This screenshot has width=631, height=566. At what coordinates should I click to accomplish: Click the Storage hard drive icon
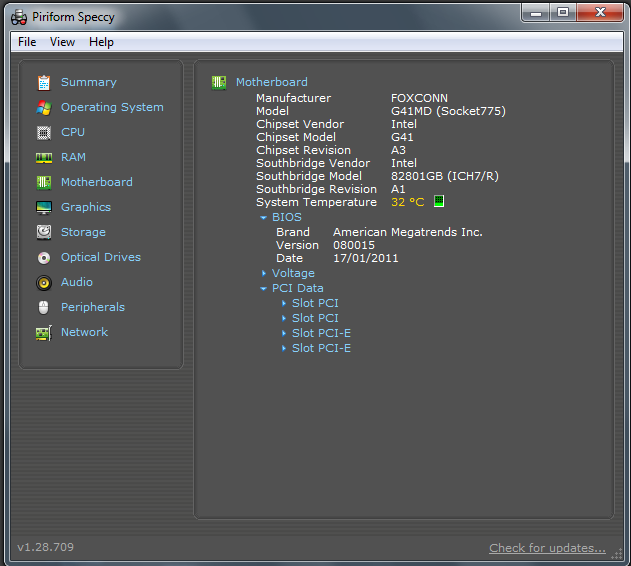point(44,233)
